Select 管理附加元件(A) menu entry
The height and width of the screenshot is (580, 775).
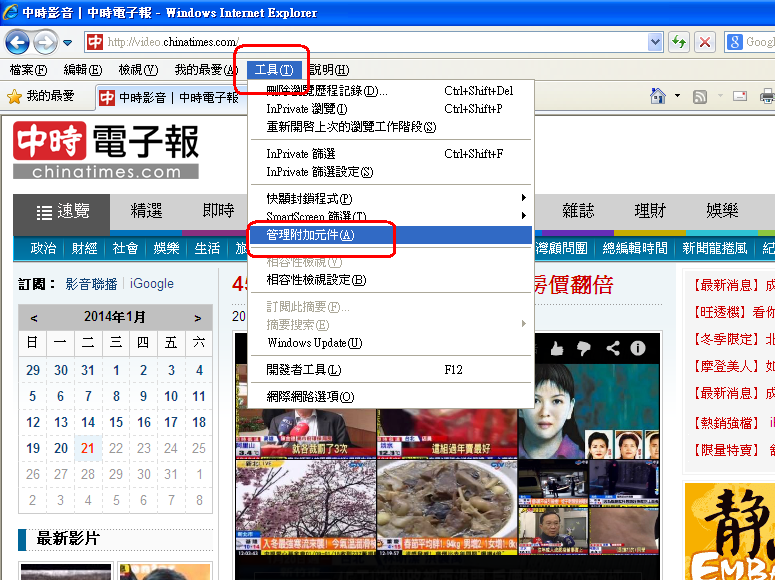(x=390, y=235)
